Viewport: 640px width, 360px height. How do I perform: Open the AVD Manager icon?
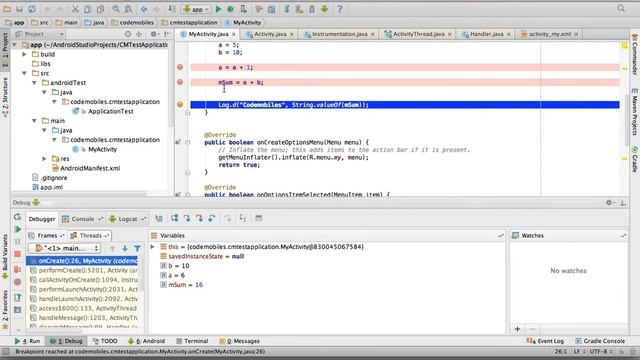(299, 9)
